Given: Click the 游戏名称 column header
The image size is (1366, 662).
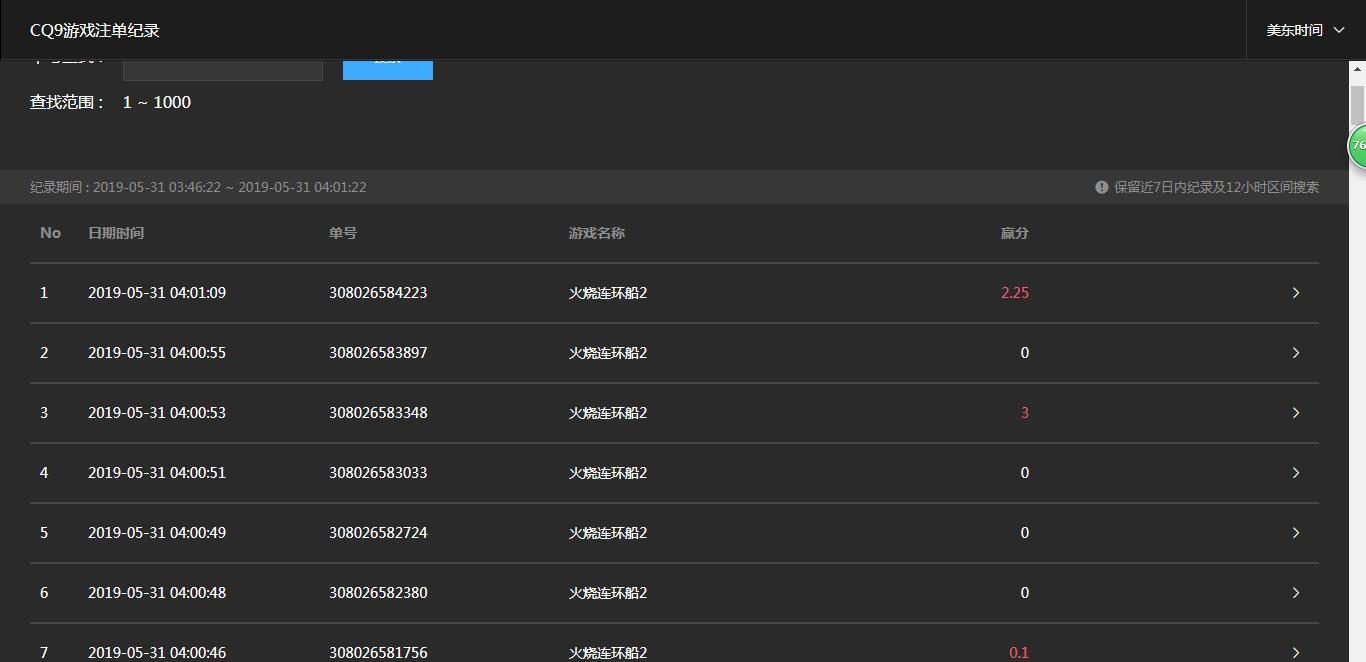Looking at the screenshot, I should pos(597,233).
